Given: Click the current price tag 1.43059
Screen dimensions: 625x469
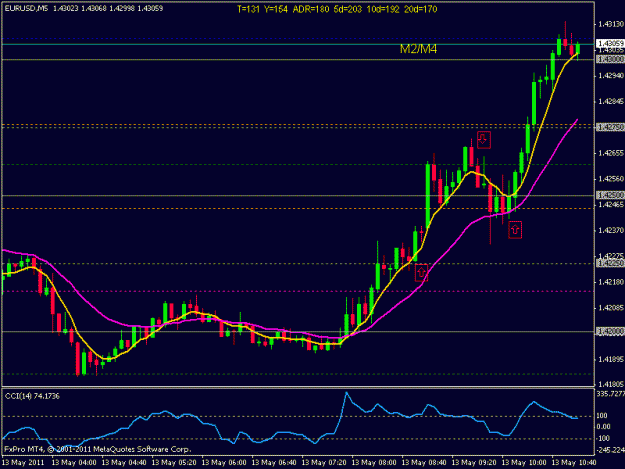Looking at the screenshot, I should 610,43.
